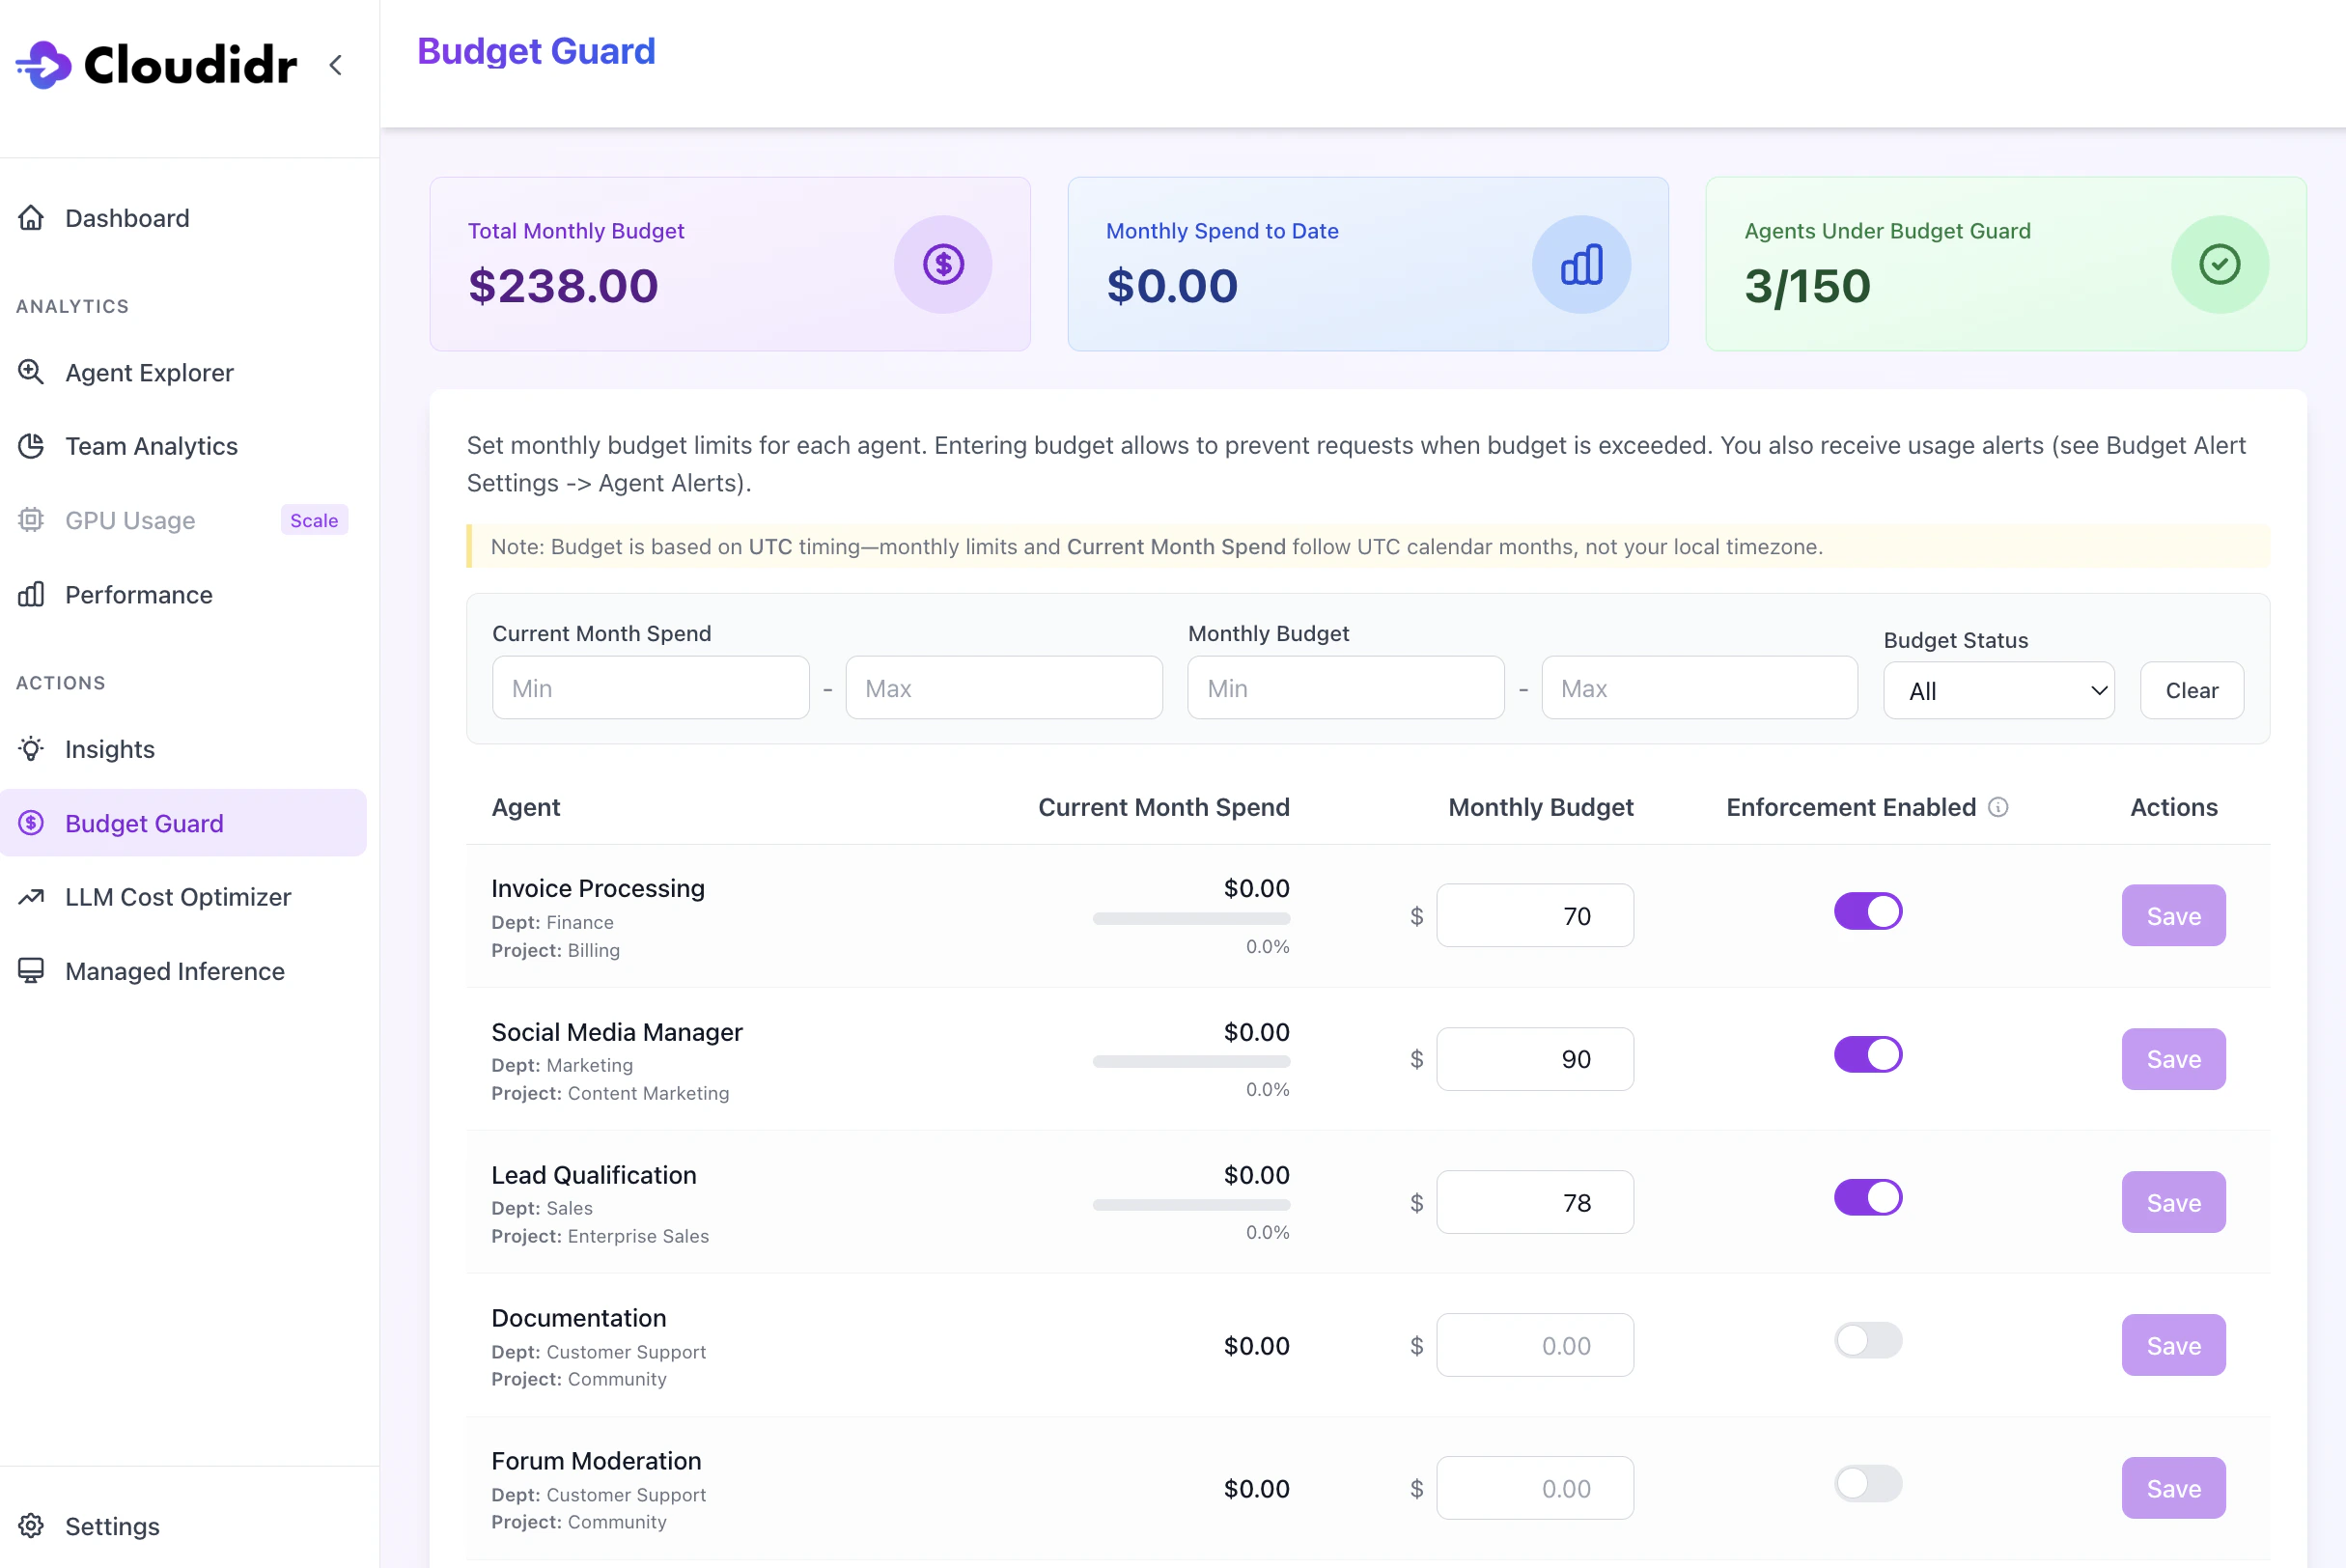Focus the Current Month Spend Min field
The width and height of the screenshot is (2346, 1568).
coord(650,688)
